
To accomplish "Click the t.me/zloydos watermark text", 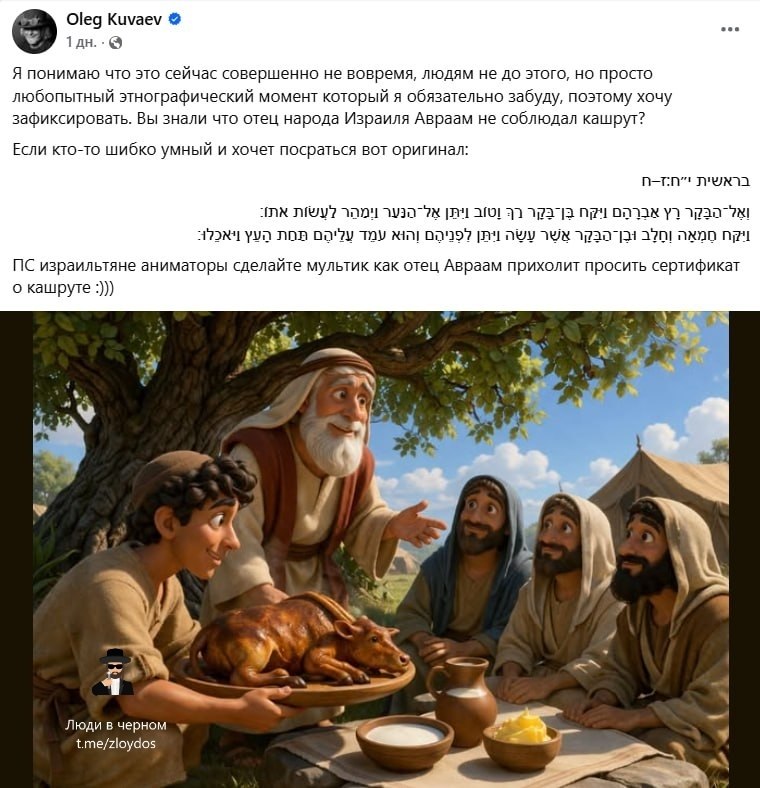I will click(x=116, y=743).
